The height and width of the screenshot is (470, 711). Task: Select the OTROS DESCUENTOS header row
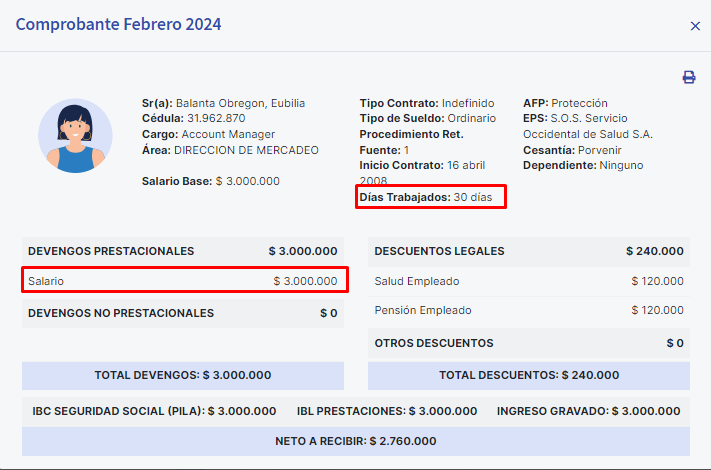pos(529,343)
